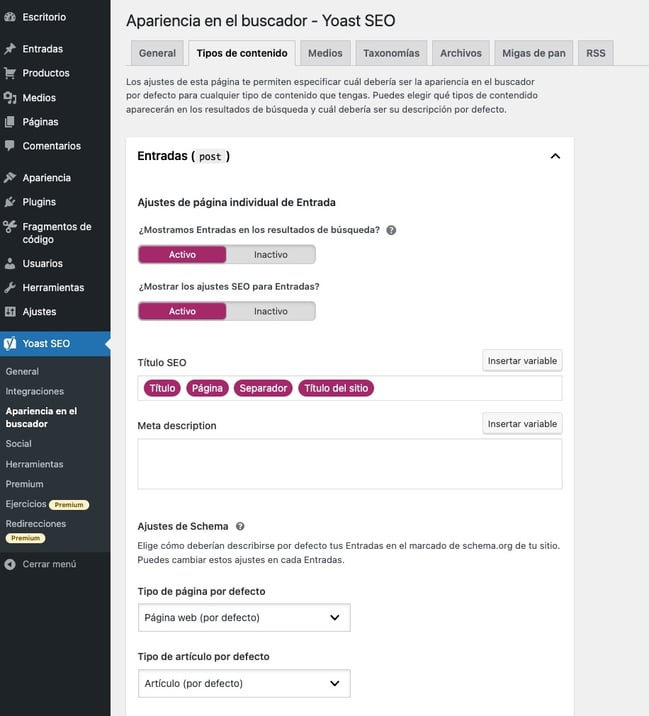Set show Entradas in search results to Inactivo
649x716 pixels.
[x=270, y=254]
